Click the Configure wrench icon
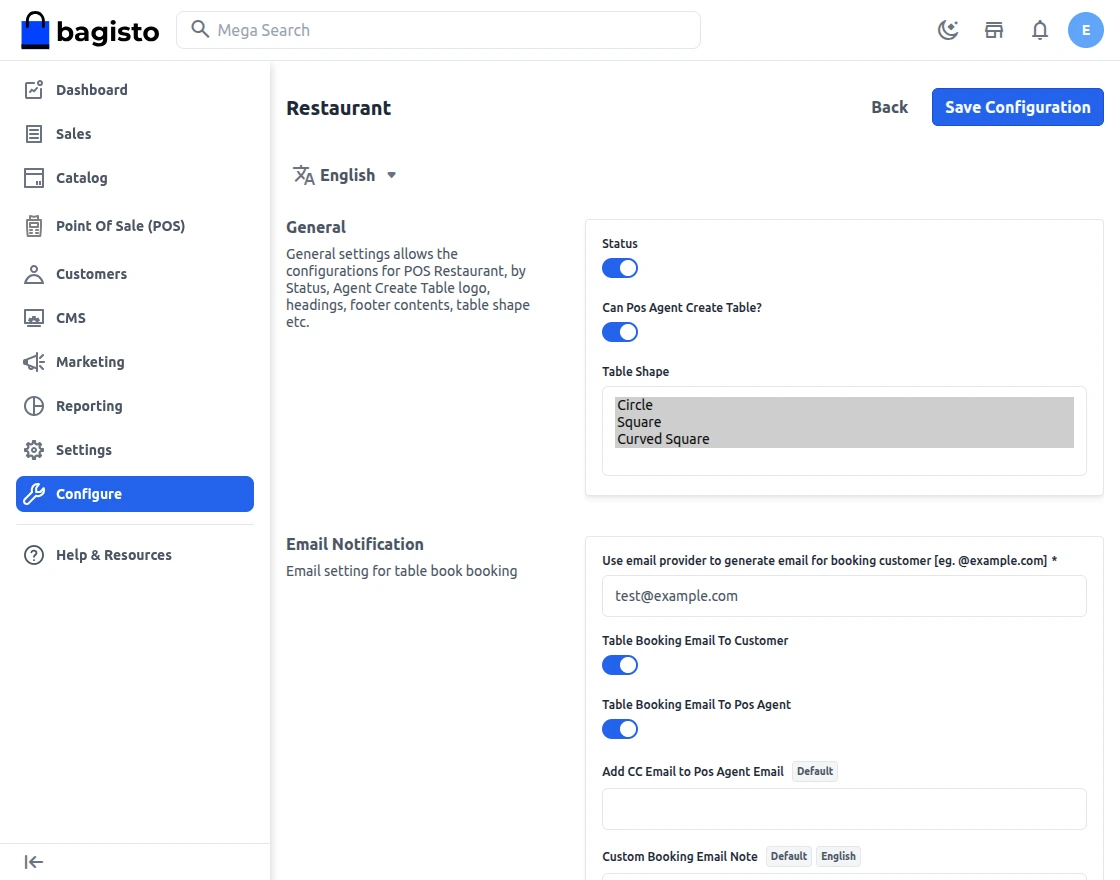Screen dimensions: 1120x880 pyautogui.click(x=34, y=494)
